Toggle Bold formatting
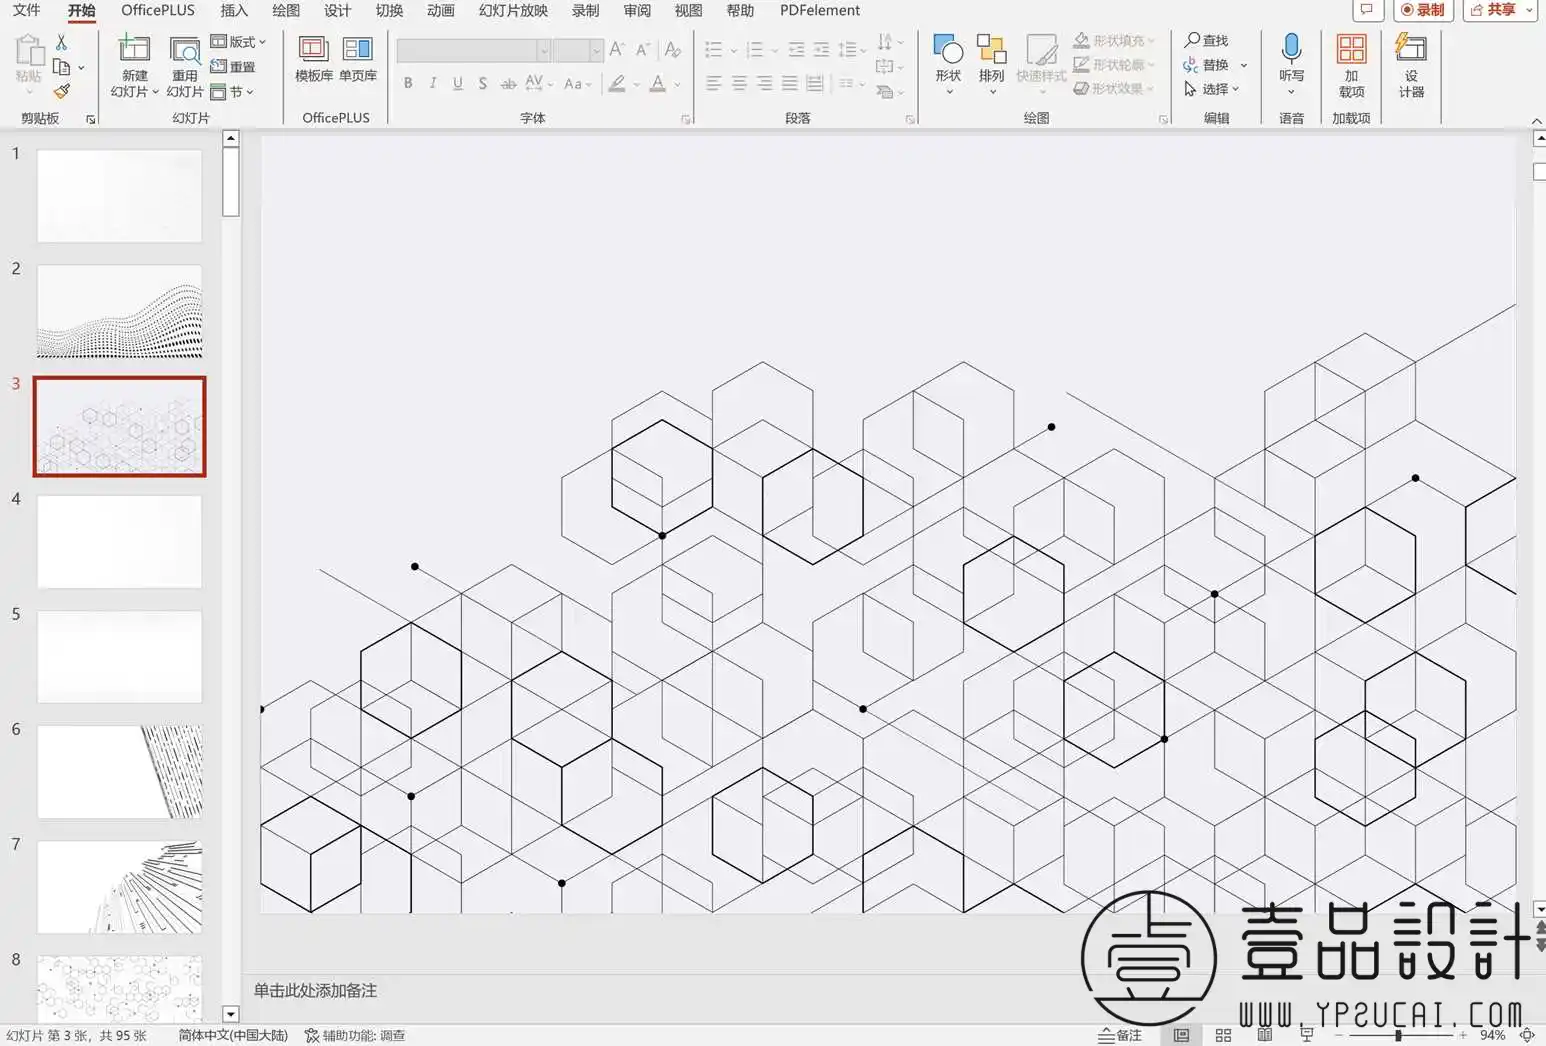Viewport: 1546px width, 1046px height. (x=408, y=84)
